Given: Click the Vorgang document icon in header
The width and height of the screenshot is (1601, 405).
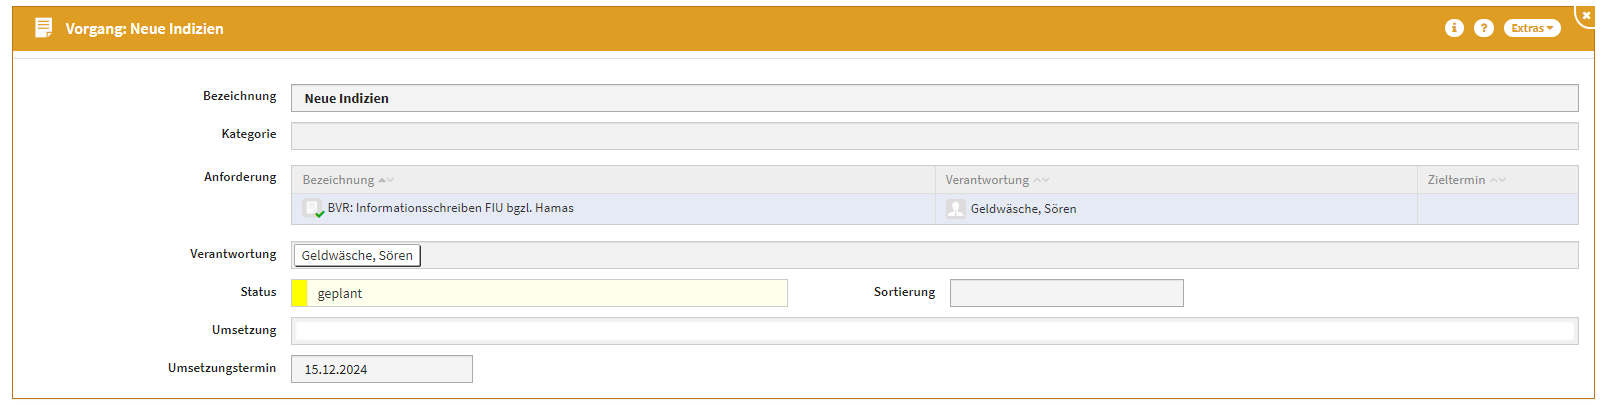Looking at the screenshot, I should 43,28.
